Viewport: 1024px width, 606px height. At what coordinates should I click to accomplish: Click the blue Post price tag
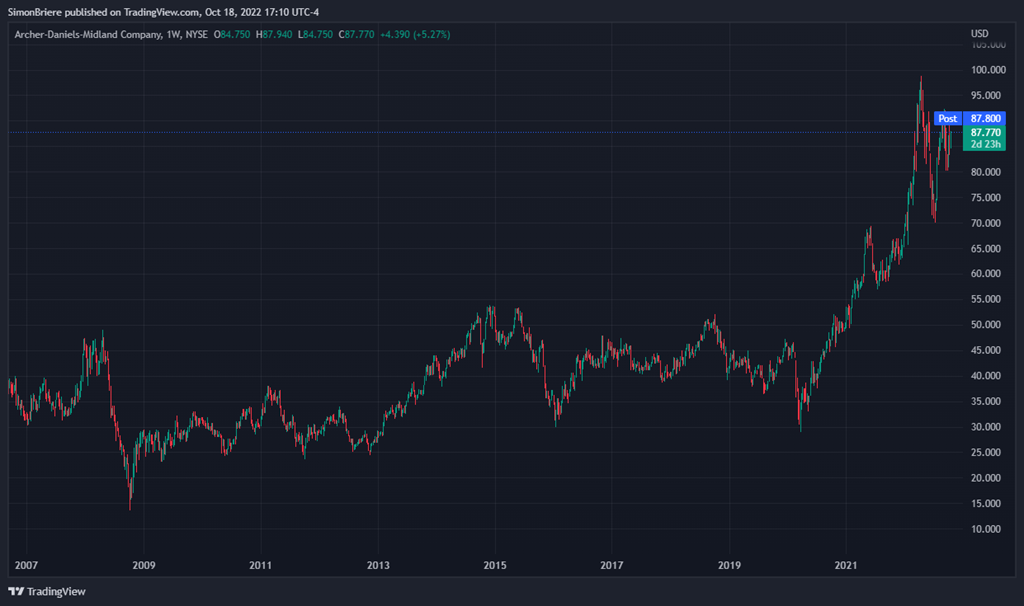point(946,118)
